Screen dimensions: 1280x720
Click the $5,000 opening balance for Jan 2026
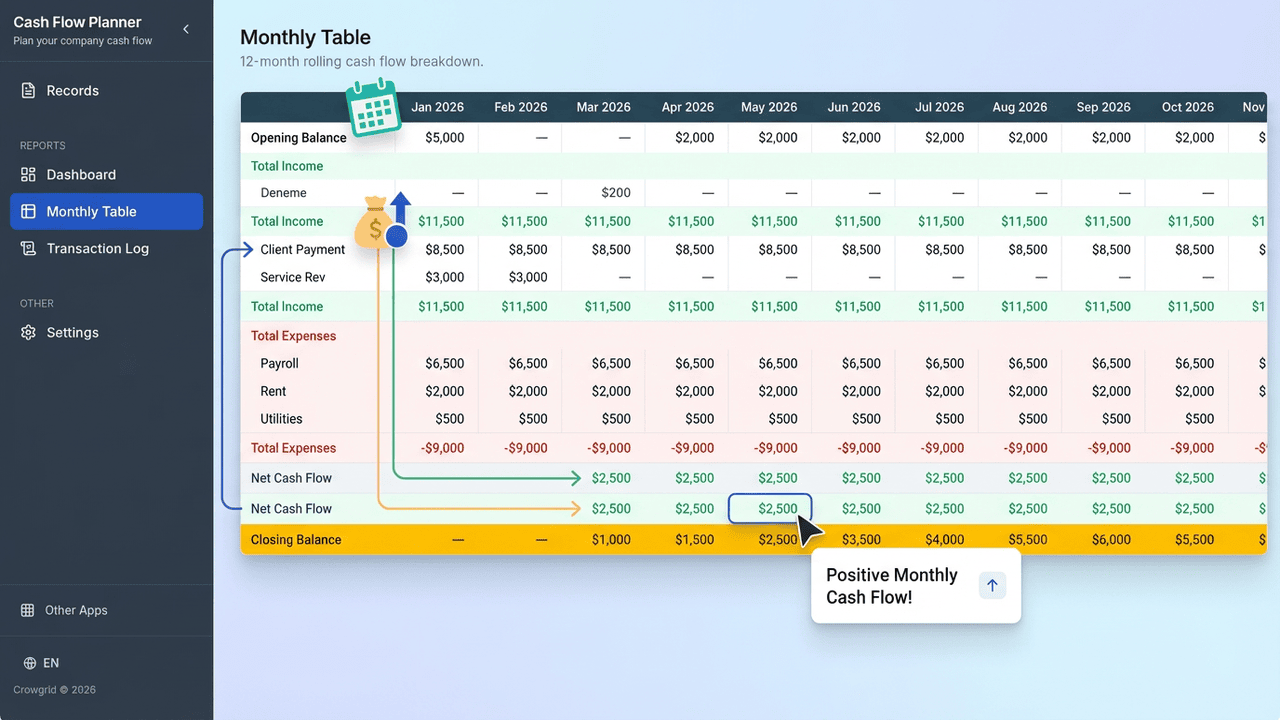pos(445,138)
